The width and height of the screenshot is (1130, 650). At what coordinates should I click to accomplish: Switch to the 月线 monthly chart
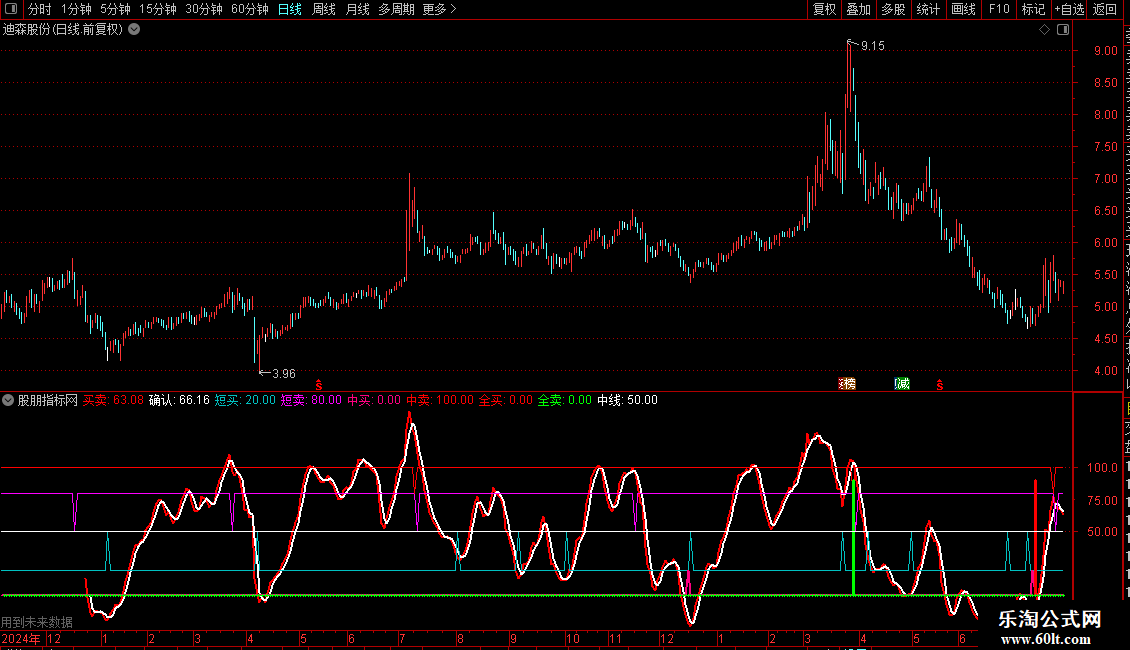click(x=357, y=9)
